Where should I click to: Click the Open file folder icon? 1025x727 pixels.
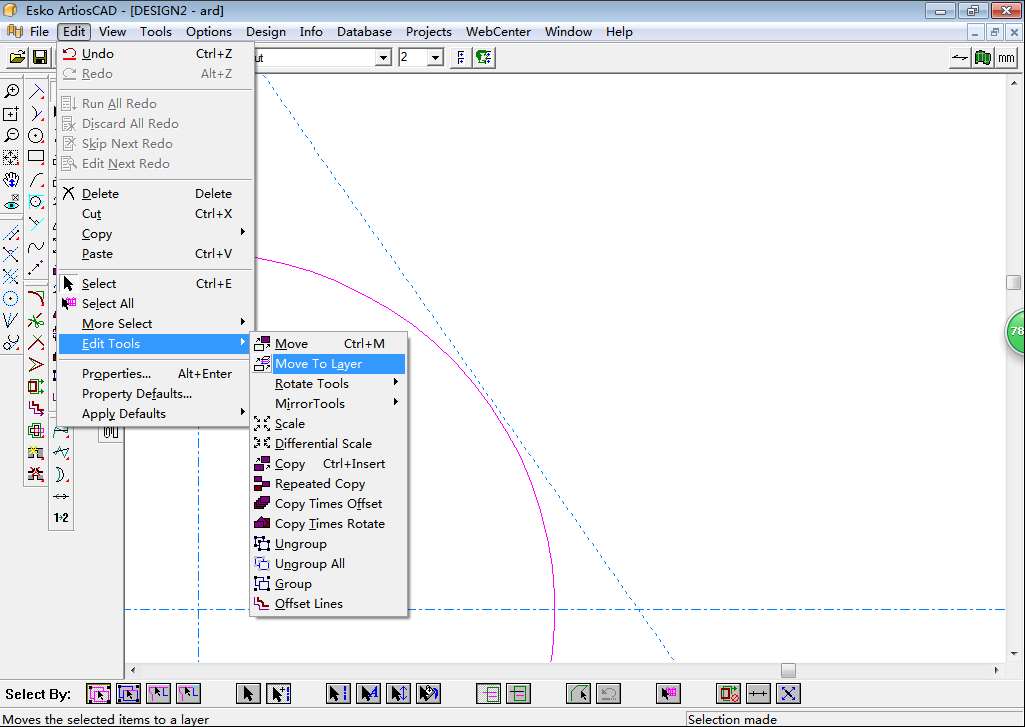(17, 58)
